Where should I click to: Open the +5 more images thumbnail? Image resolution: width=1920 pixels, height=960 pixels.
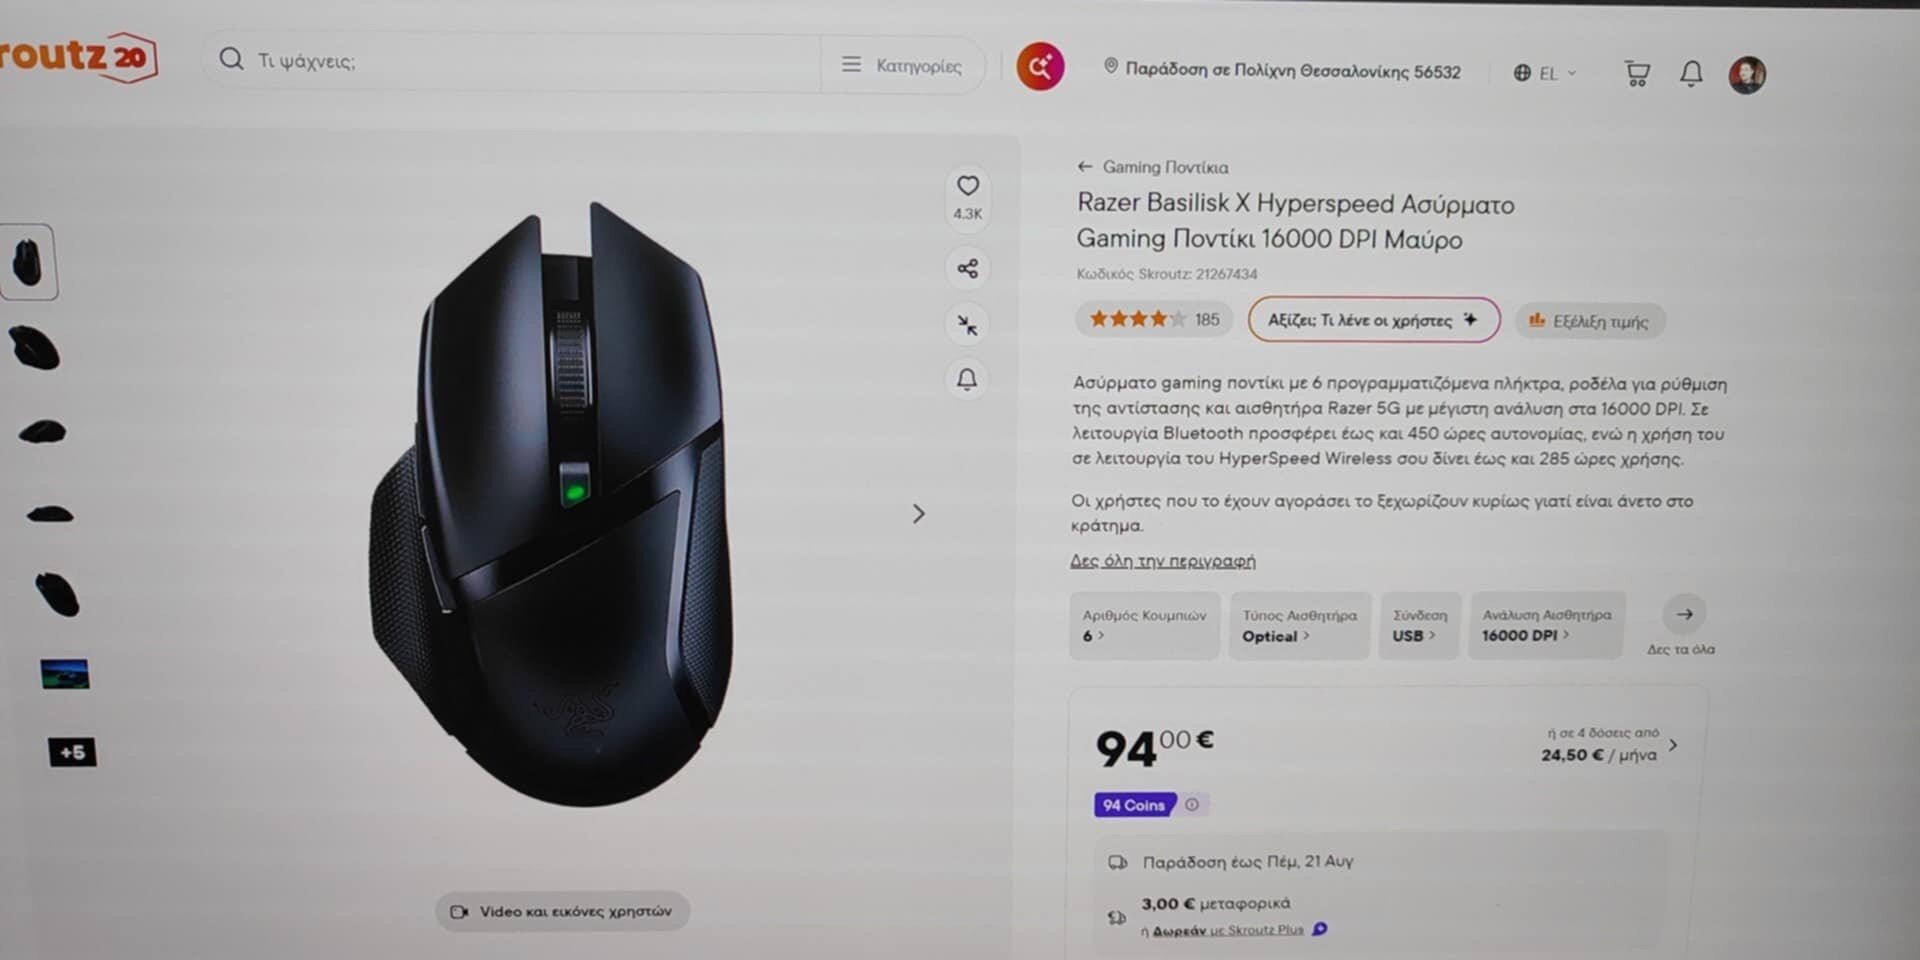click(72, 752)
